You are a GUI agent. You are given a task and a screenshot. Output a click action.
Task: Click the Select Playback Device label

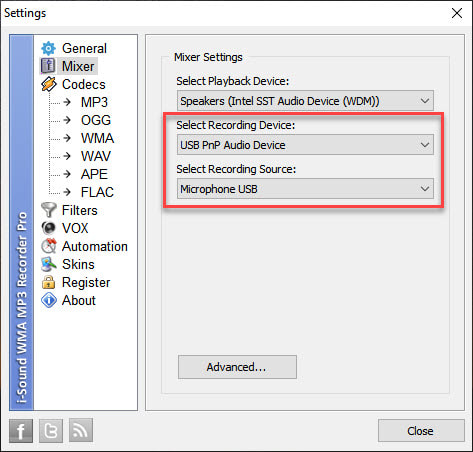tap(233, 81)
